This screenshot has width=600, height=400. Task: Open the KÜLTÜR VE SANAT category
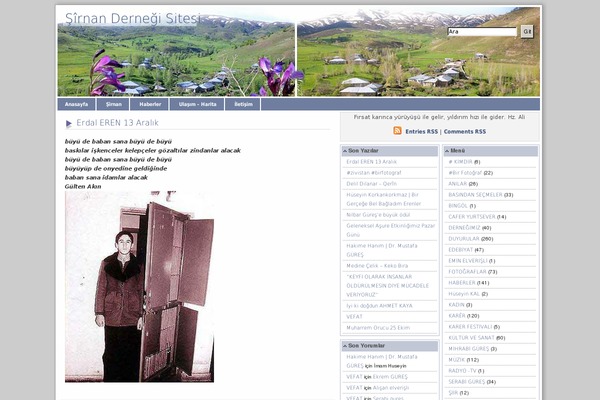click(471, 338)
